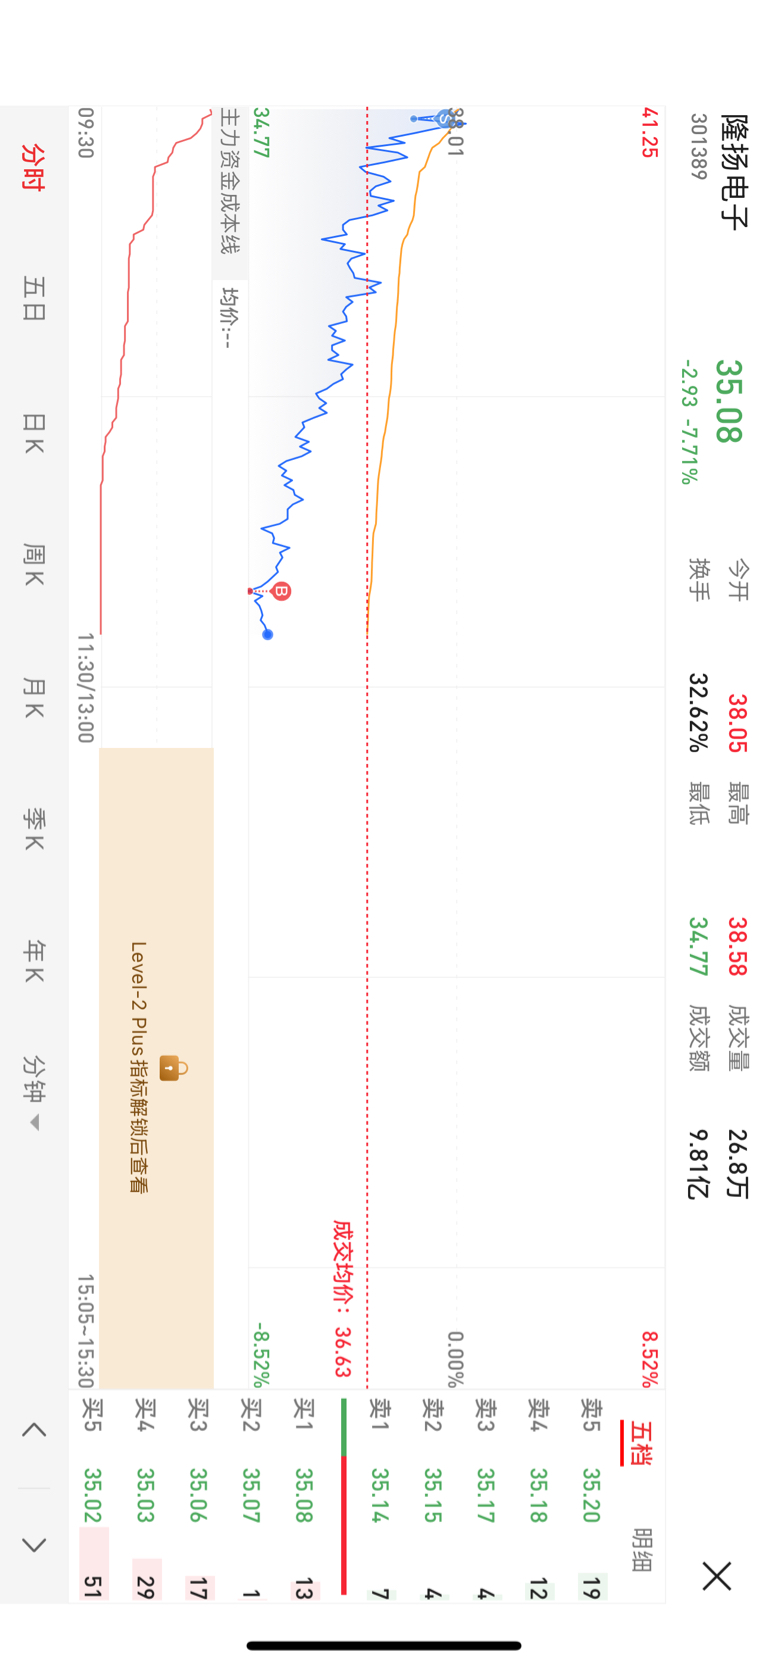Select the 分时 intraday tab
768x1665 pixels.
coord(34,167)
